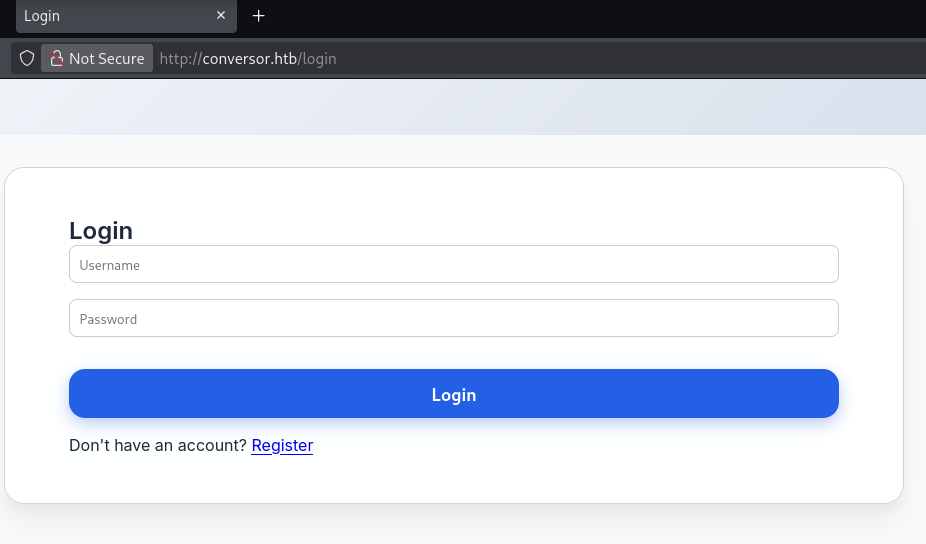
Task: Click the Login heading text
Action: [101, 231]
